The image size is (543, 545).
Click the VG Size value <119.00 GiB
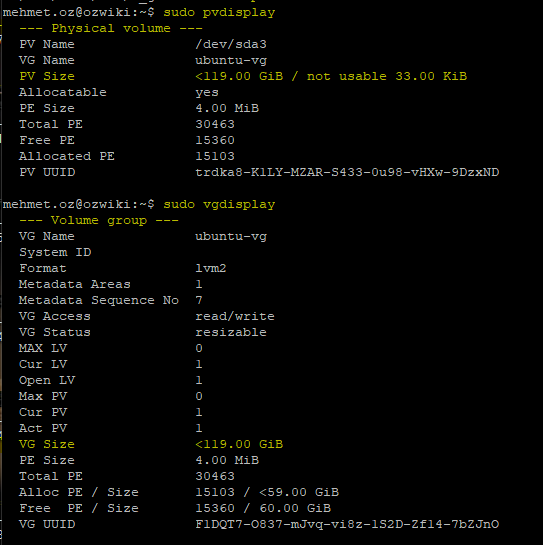click(x=239, y=444)
